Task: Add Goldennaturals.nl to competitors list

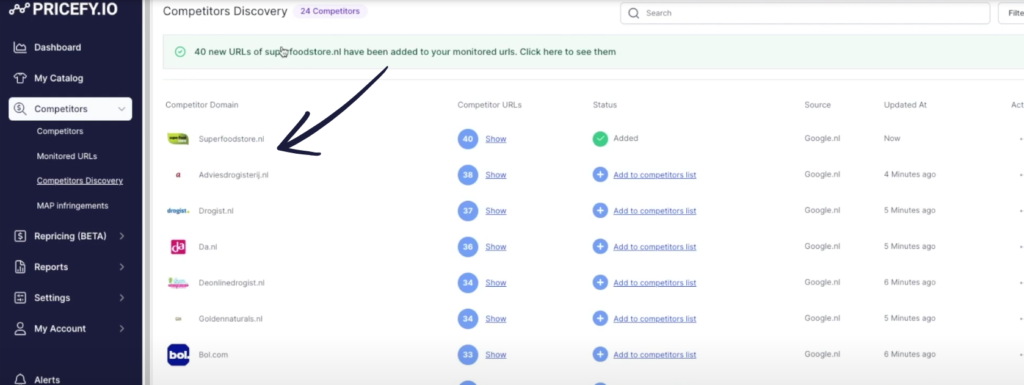Action: pos(654,318)
